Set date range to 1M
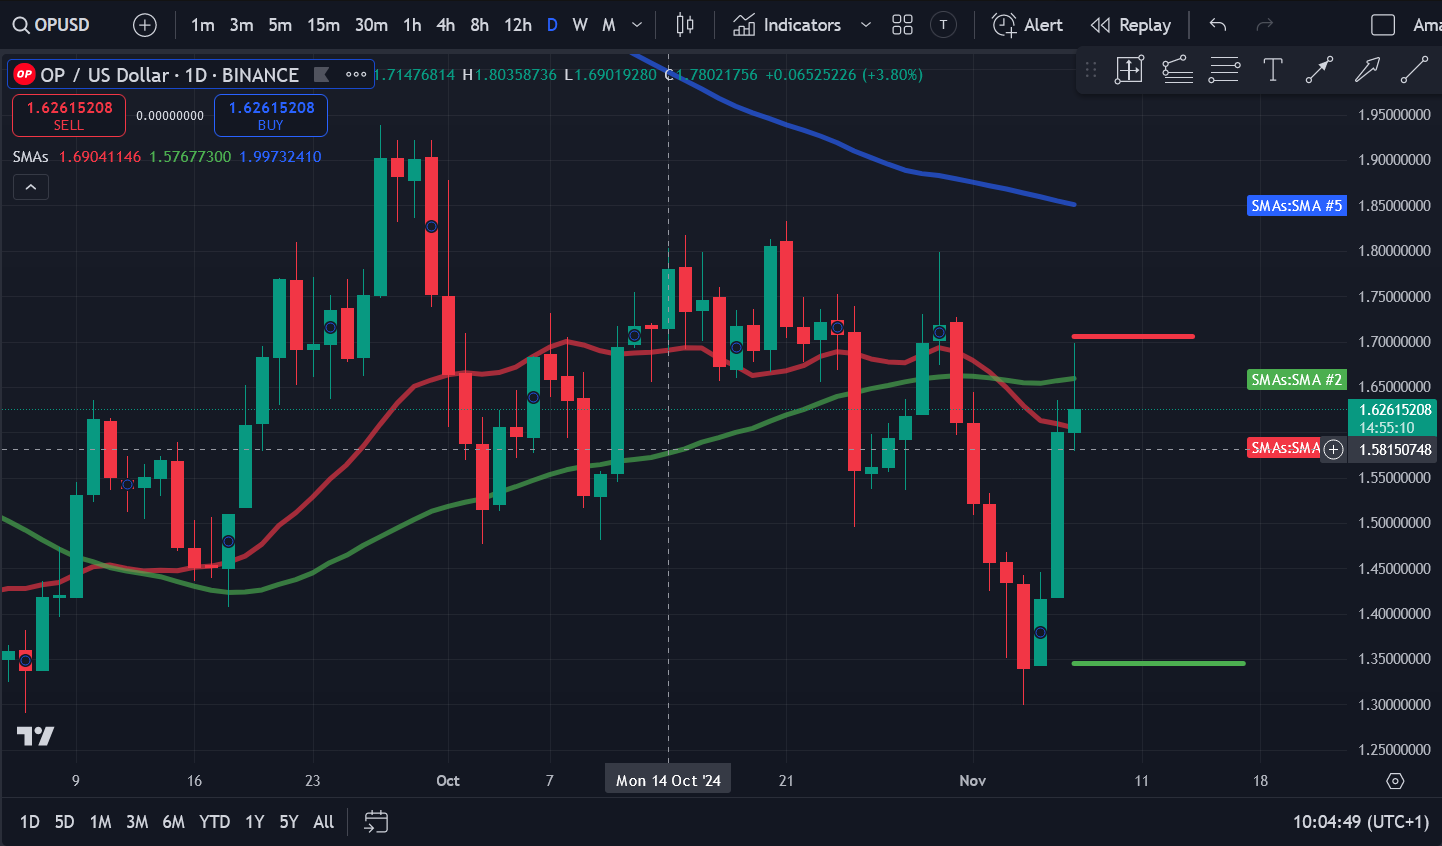This screenshot has height=846, width=1442. (100, 822)
